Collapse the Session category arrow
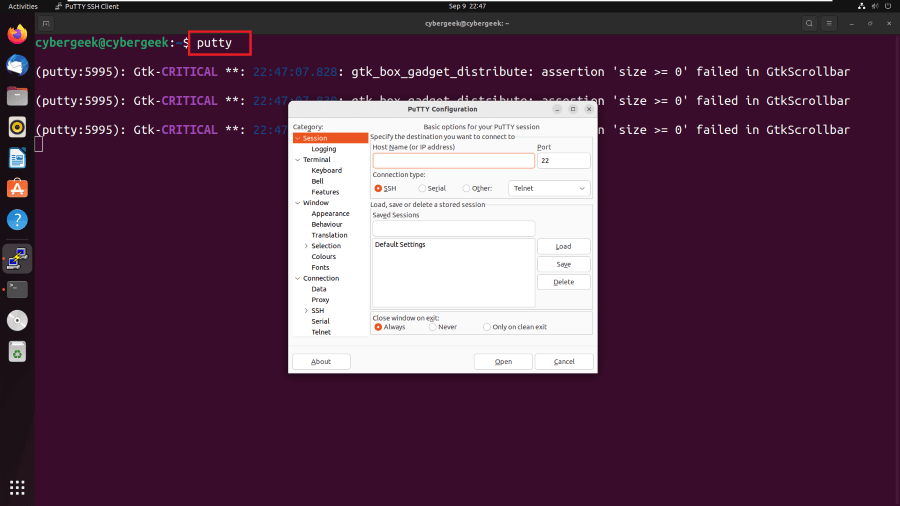The image size is (900, 506). coord(297,138)
